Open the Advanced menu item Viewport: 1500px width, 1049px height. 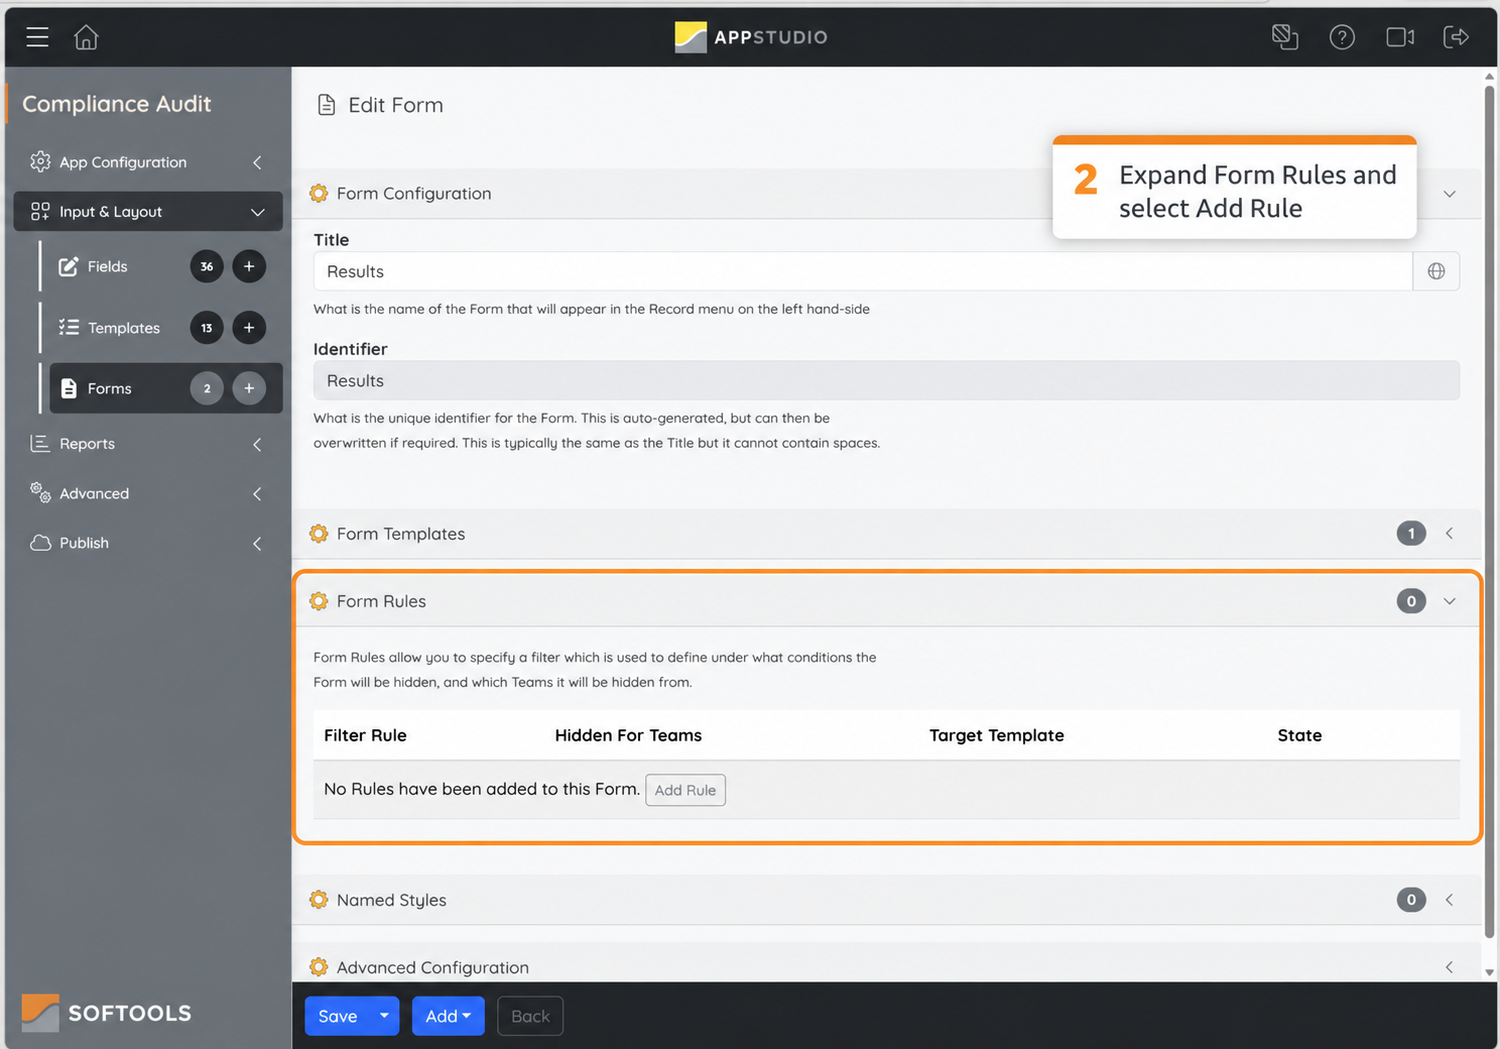pos(94,493)
